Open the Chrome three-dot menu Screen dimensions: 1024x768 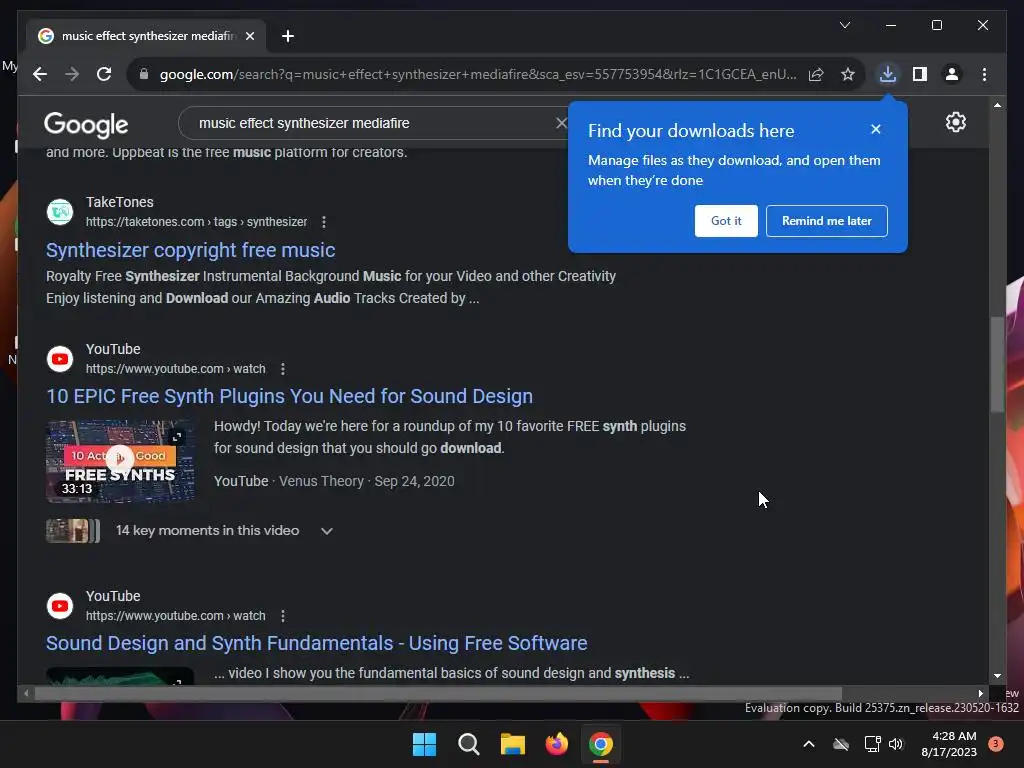[984, 74]
